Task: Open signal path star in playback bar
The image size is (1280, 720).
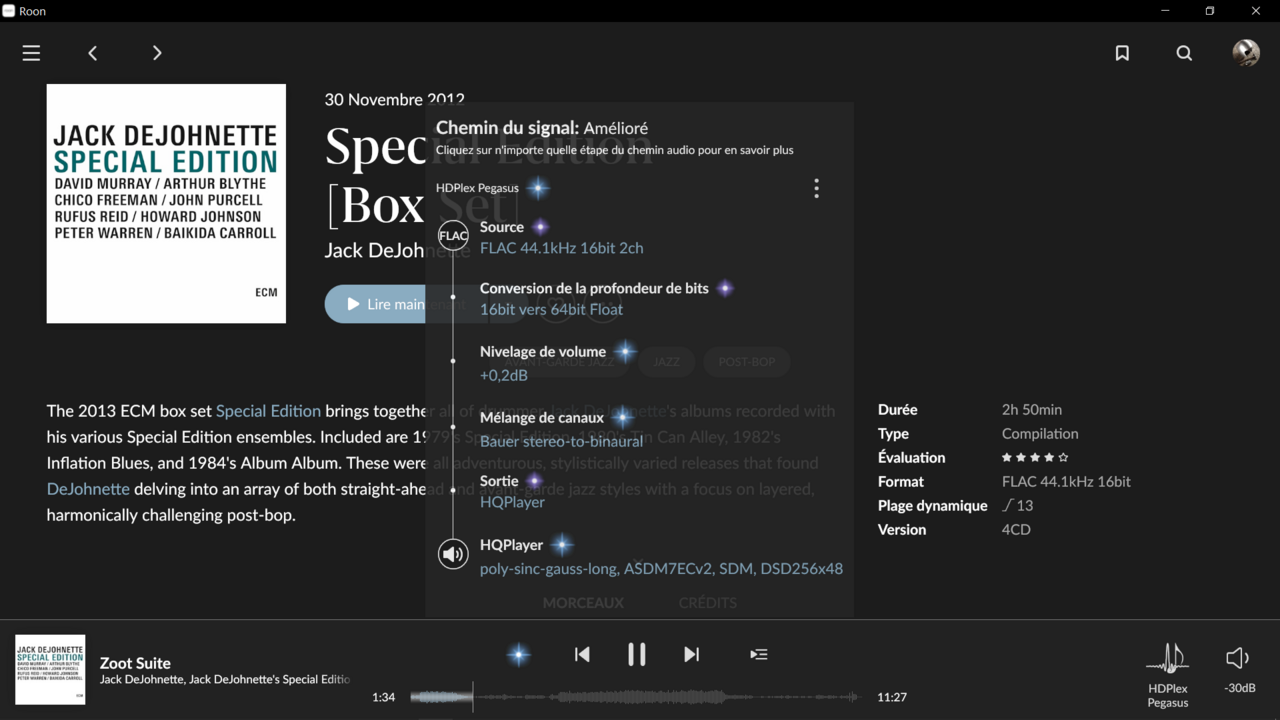Action: [x=518, y=655]
